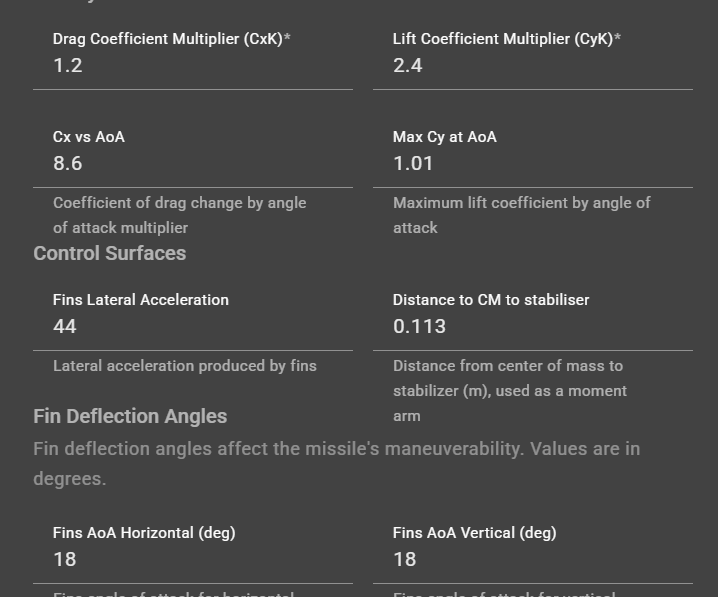718x597 pixels.
Task: Click the Drag Coefficient Multiplier (CxK) label
Action: point(171,39)
